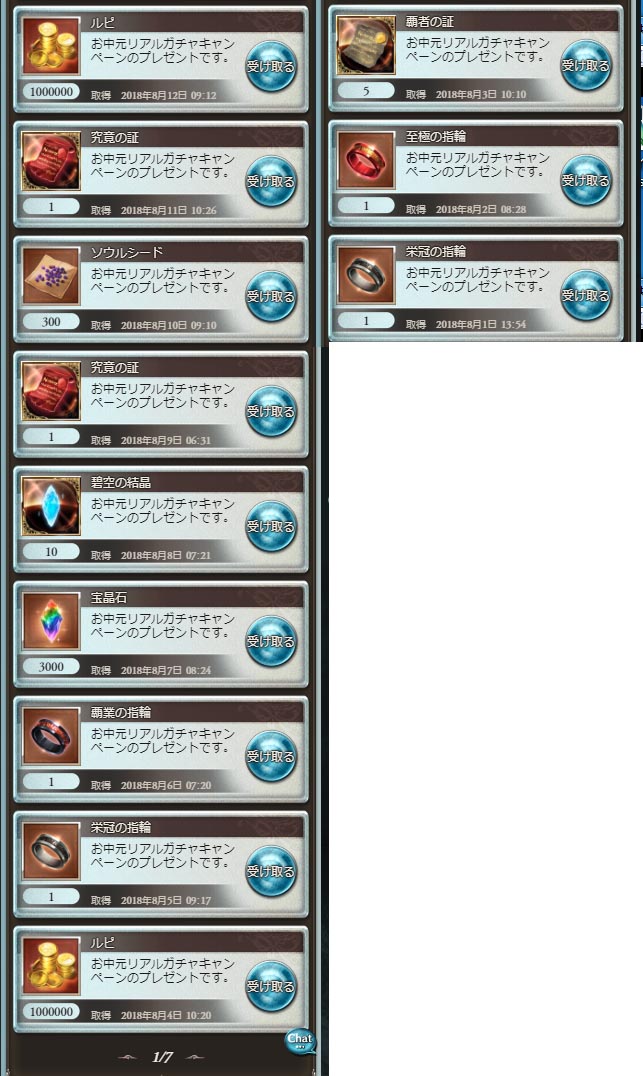Click the purple Soul Seed icon
This screenshot has width=643, height=1076.
51,276
